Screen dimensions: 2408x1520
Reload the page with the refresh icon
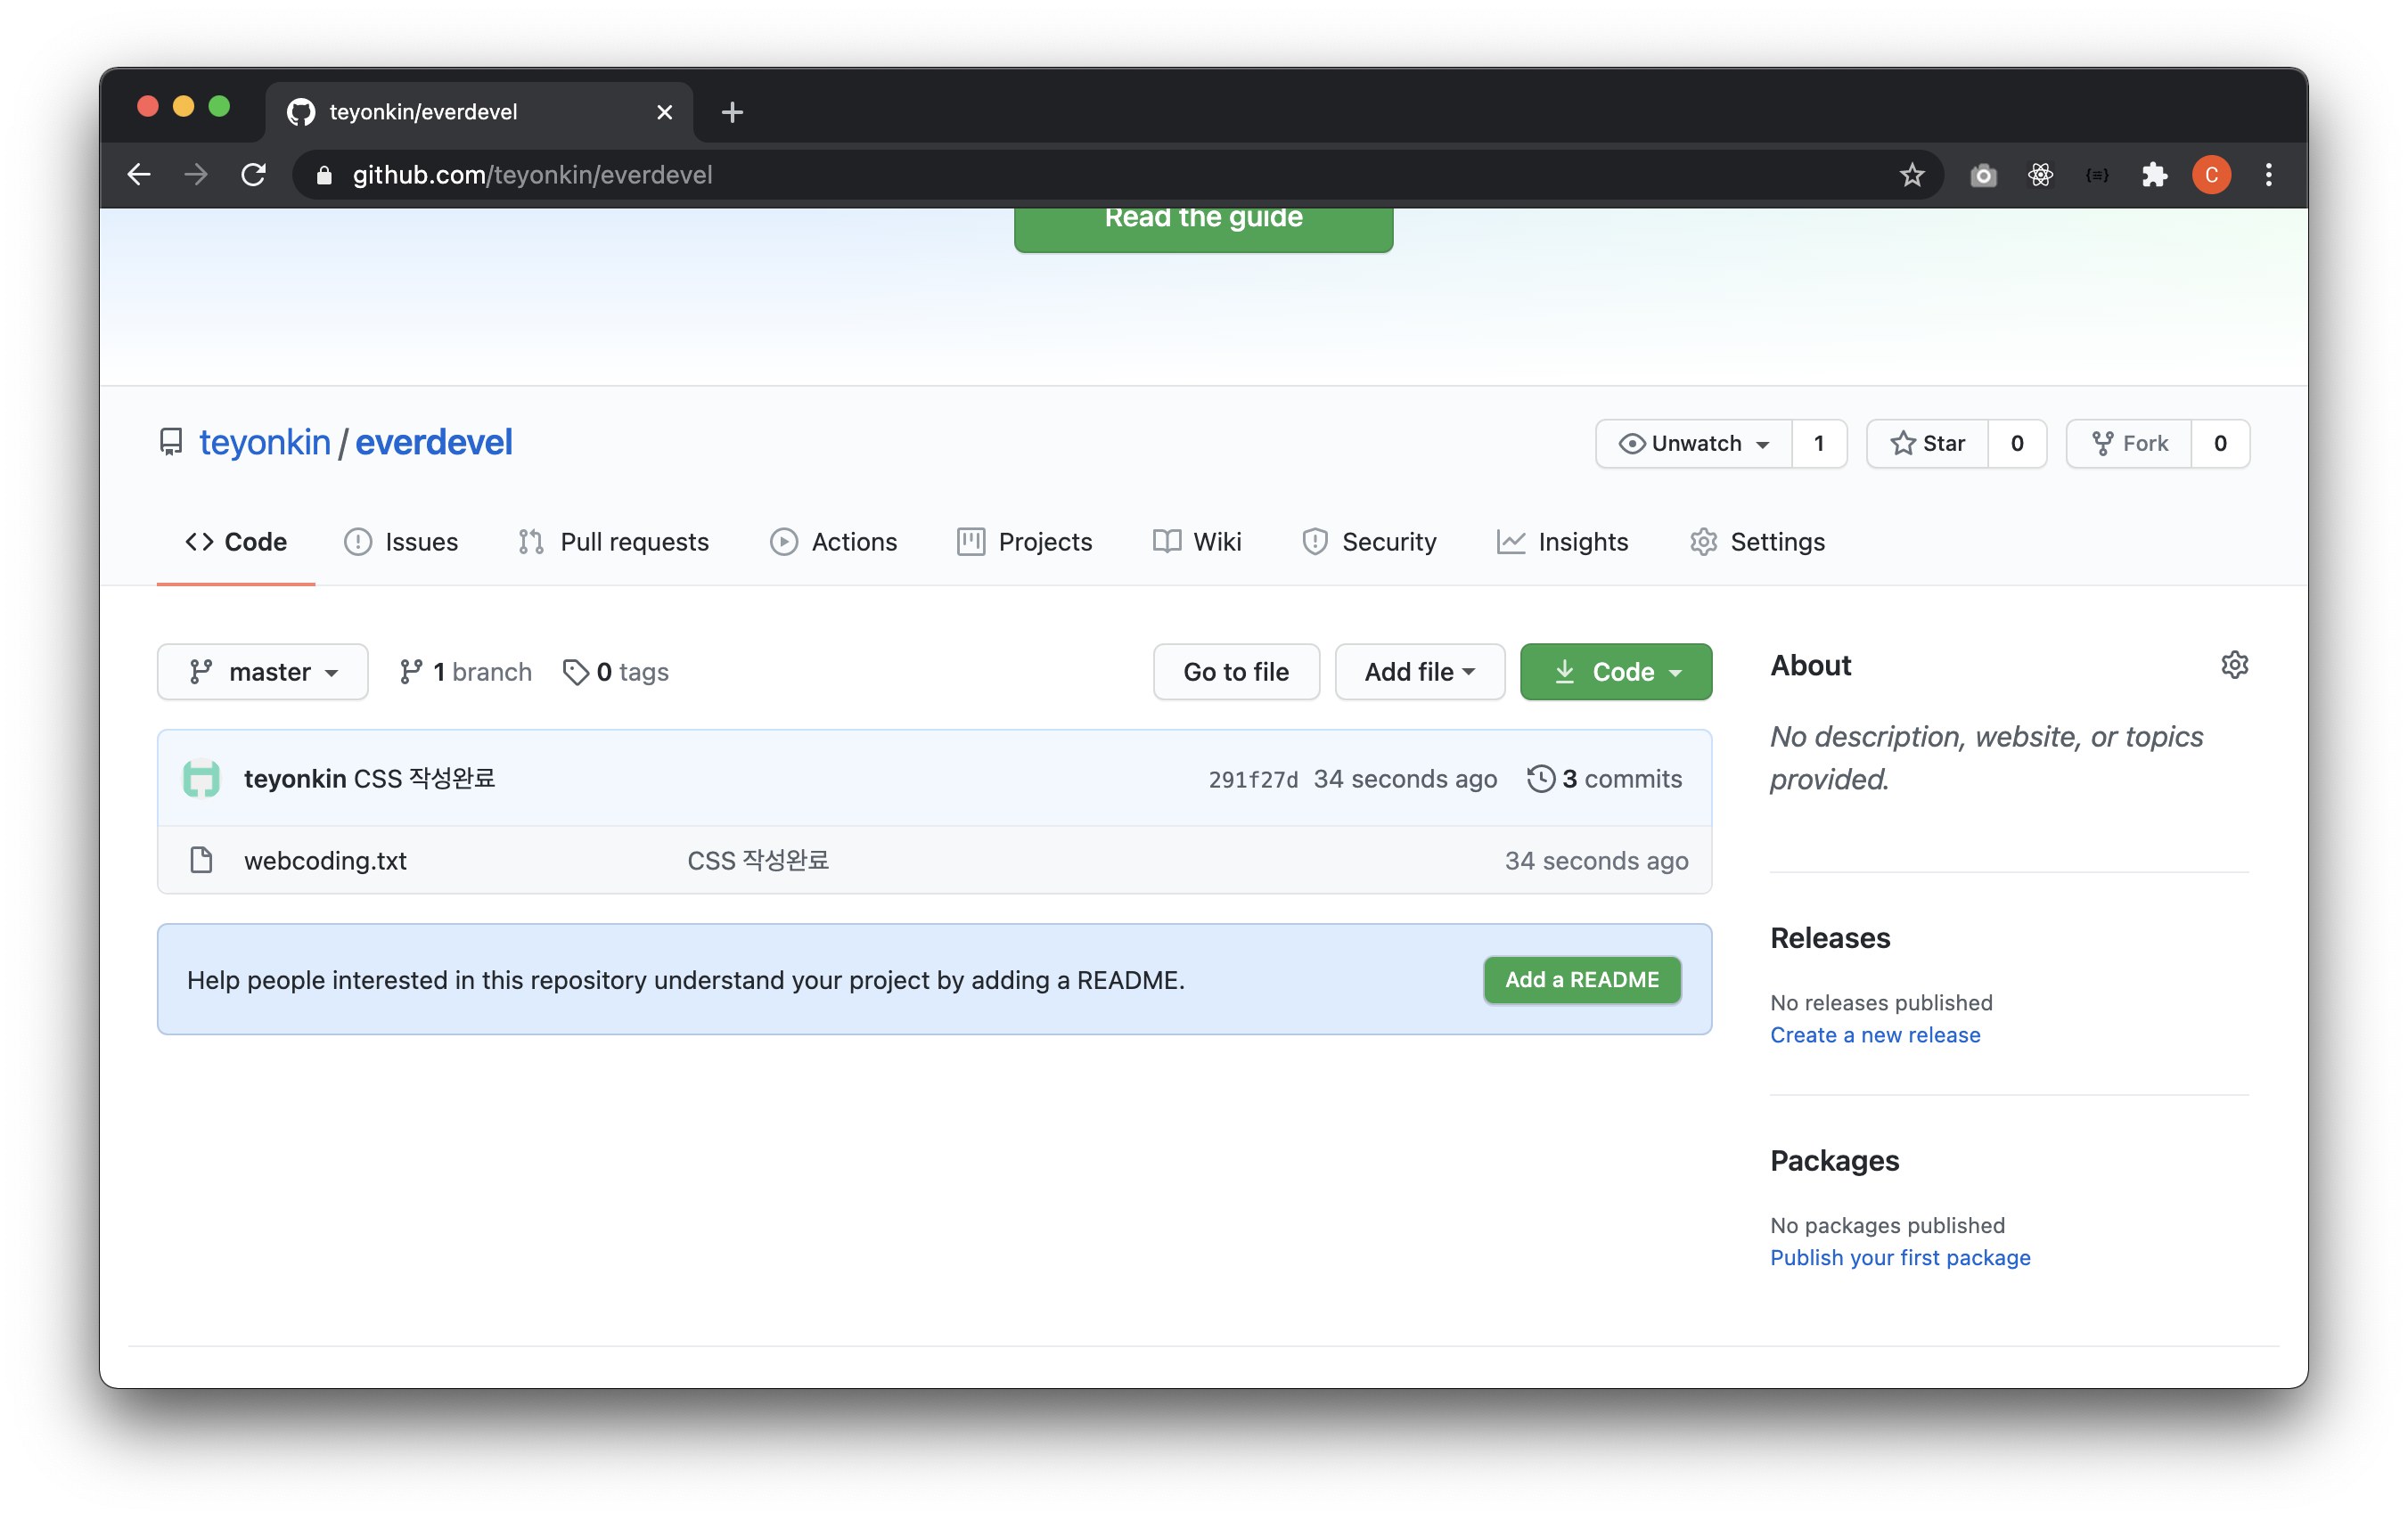(x=253, y=175)
